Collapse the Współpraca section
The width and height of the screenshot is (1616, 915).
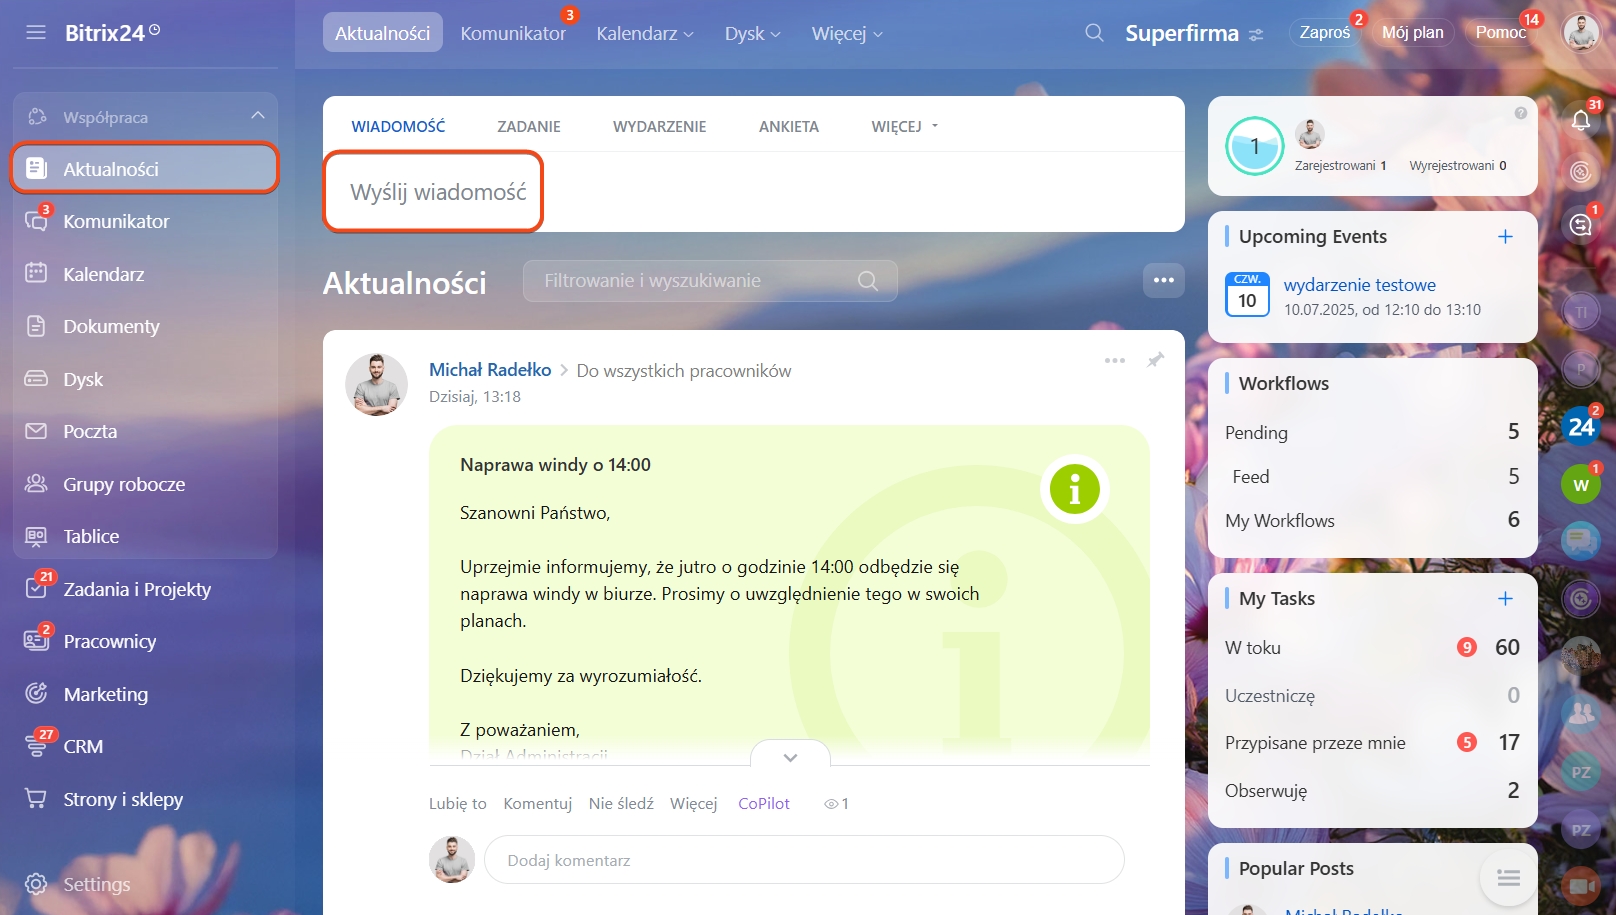click(258, 116)
